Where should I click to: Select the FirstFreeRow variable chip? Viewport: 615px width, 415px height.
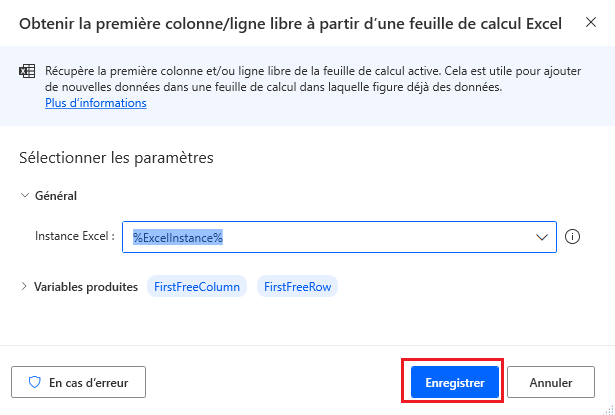[x=297, y=287]
